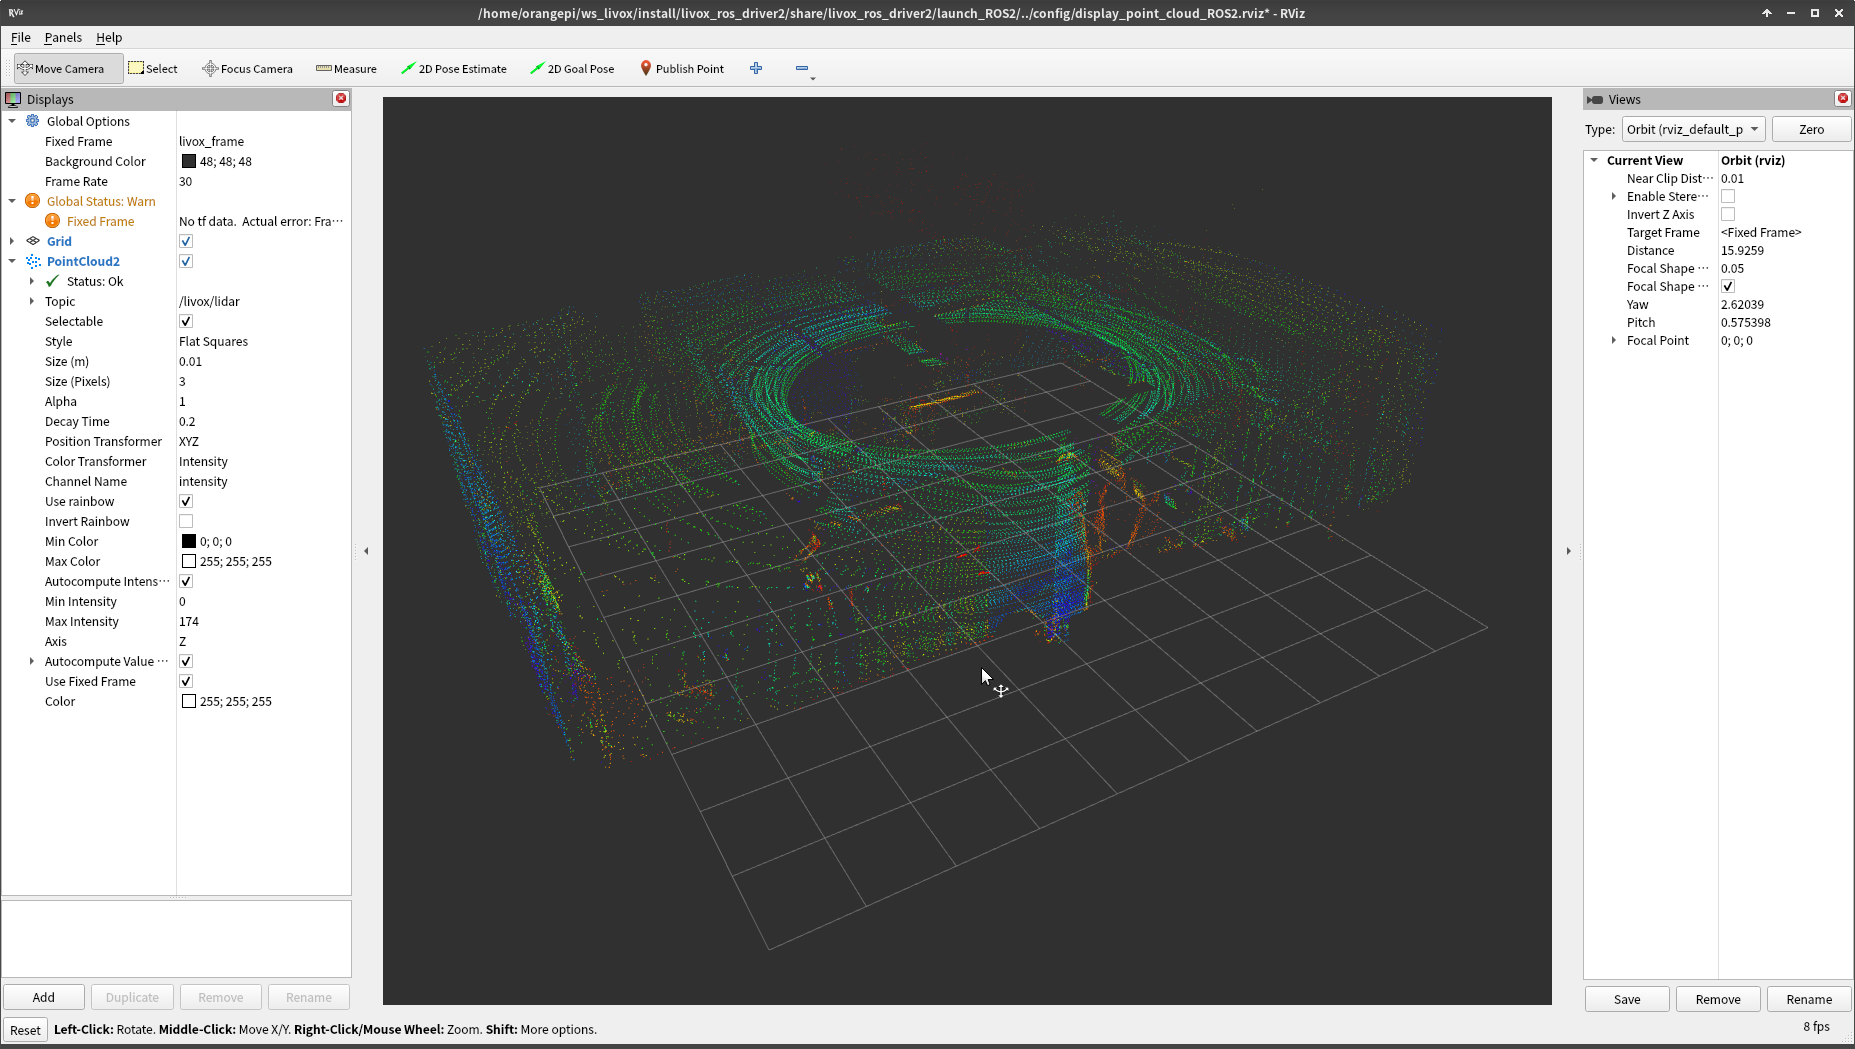Activate the Select tool

coord(153,69)
